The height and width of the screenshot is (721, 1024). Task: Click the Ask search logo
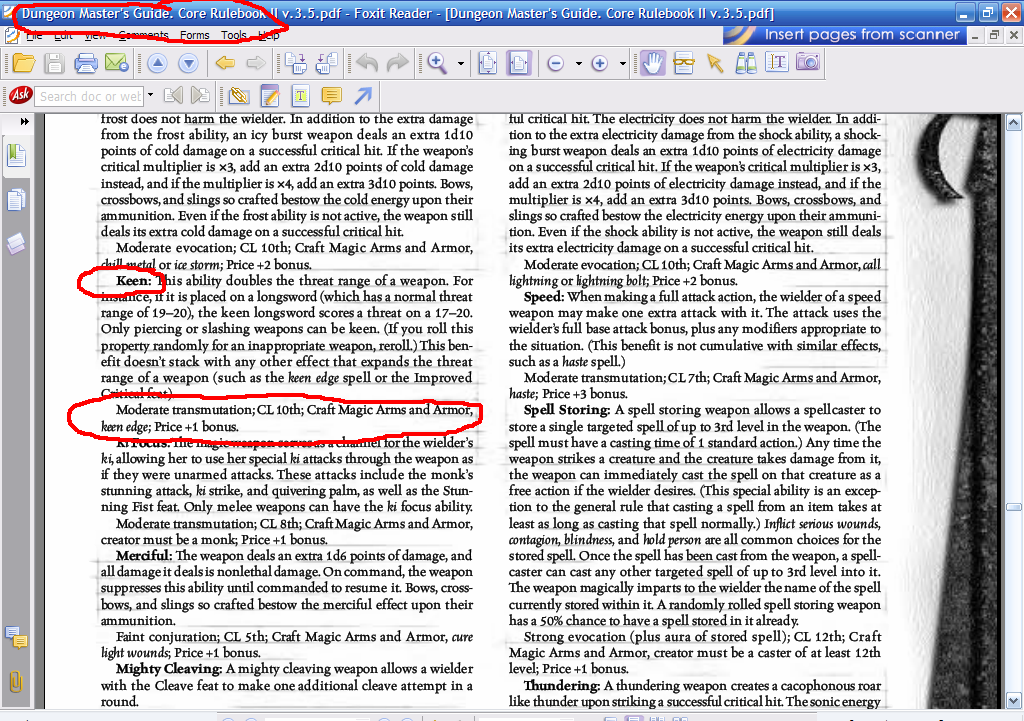pyautogui.click(x=20, y=95)
